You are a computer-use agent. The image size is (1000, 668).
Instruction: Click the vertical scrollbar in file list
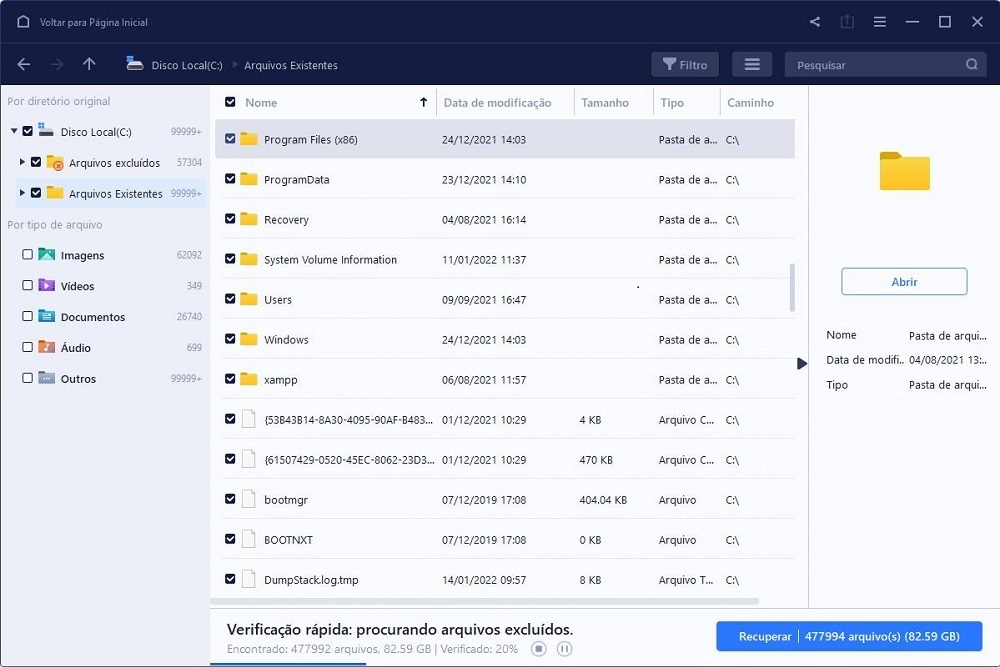[x=791, y=287]
